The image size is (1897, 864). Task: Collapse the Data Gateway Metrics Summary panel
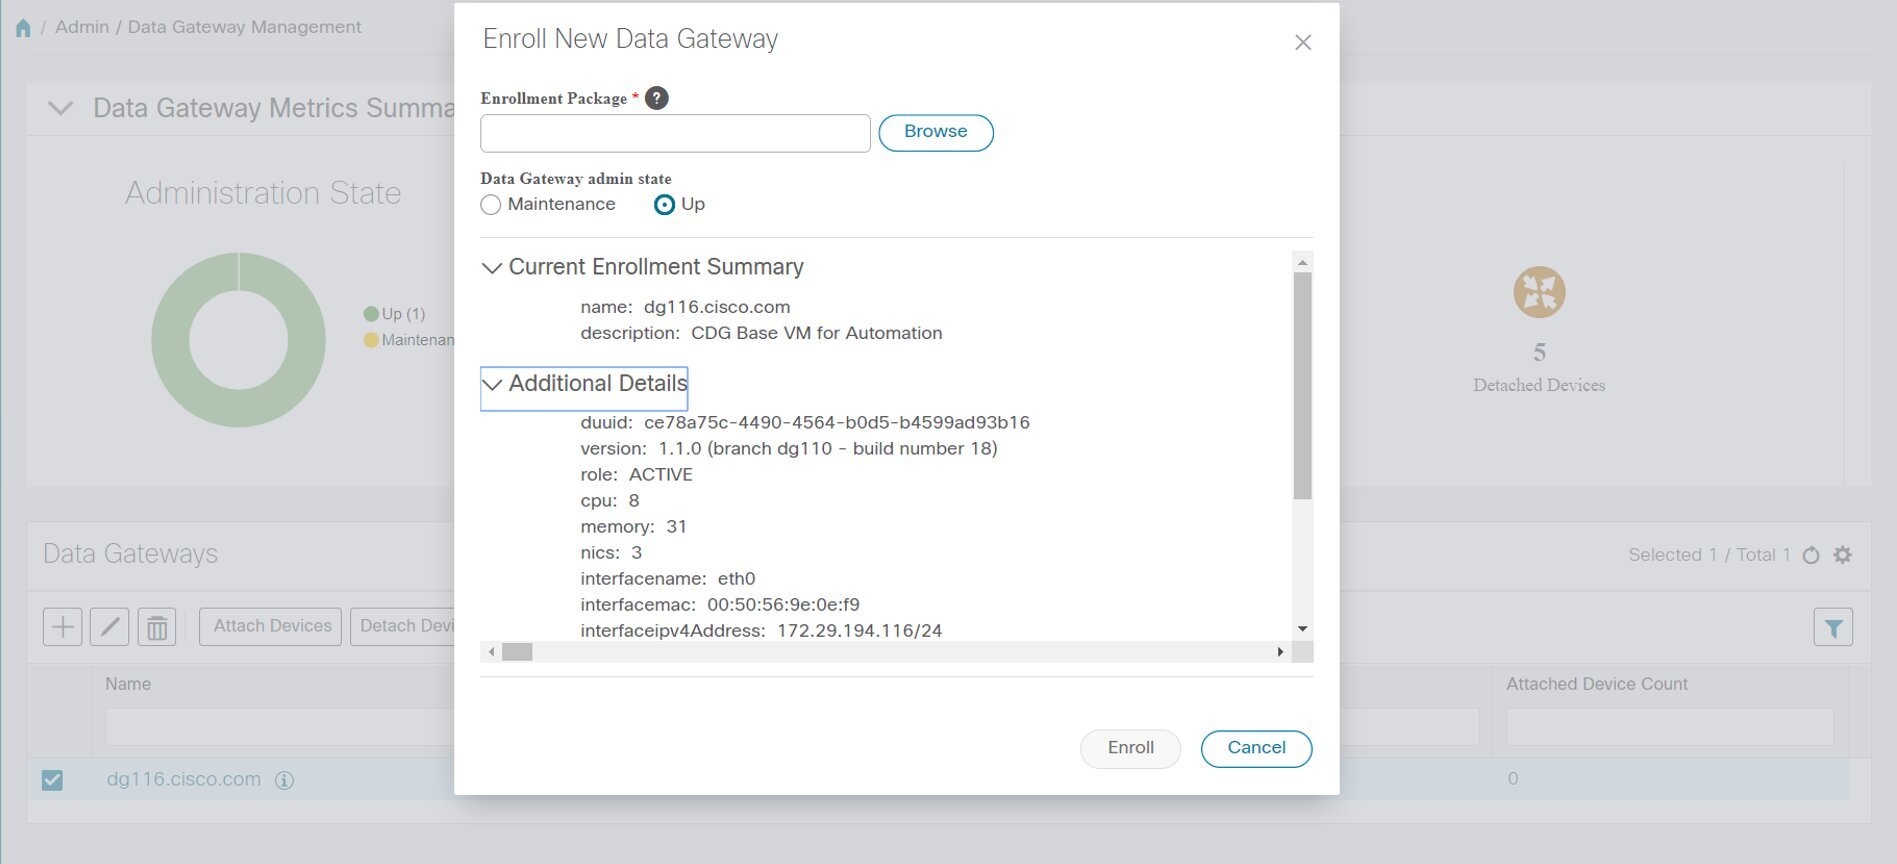coord(61,108)
